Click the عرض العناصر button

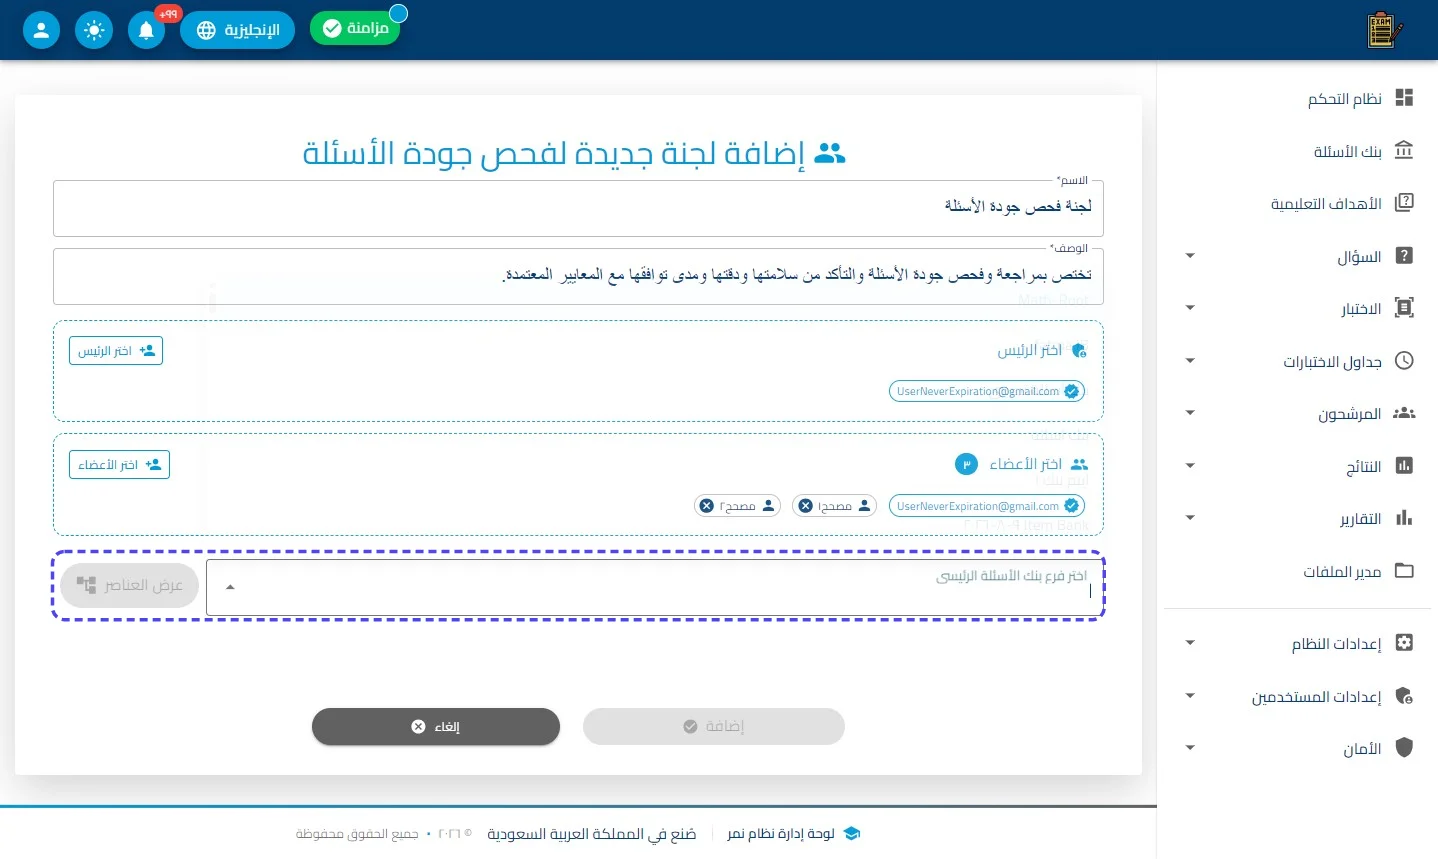click(x=130, y=585)
